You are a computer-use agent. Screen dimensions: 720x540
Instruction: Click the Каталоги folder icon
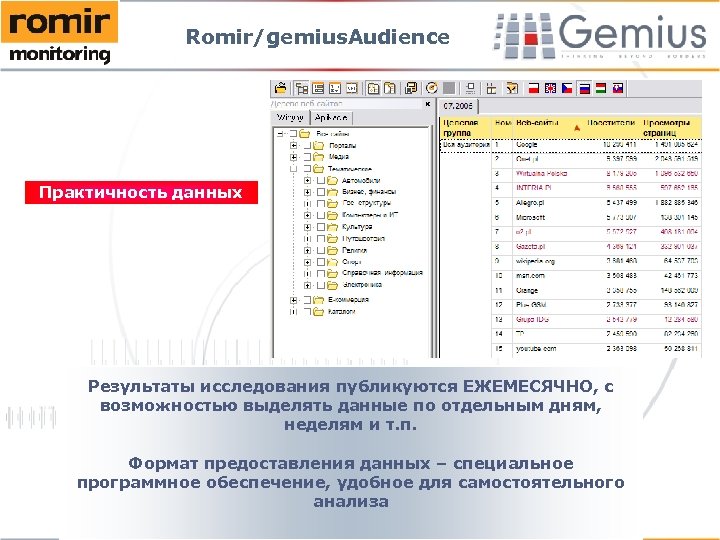click(x=319, y=312)
